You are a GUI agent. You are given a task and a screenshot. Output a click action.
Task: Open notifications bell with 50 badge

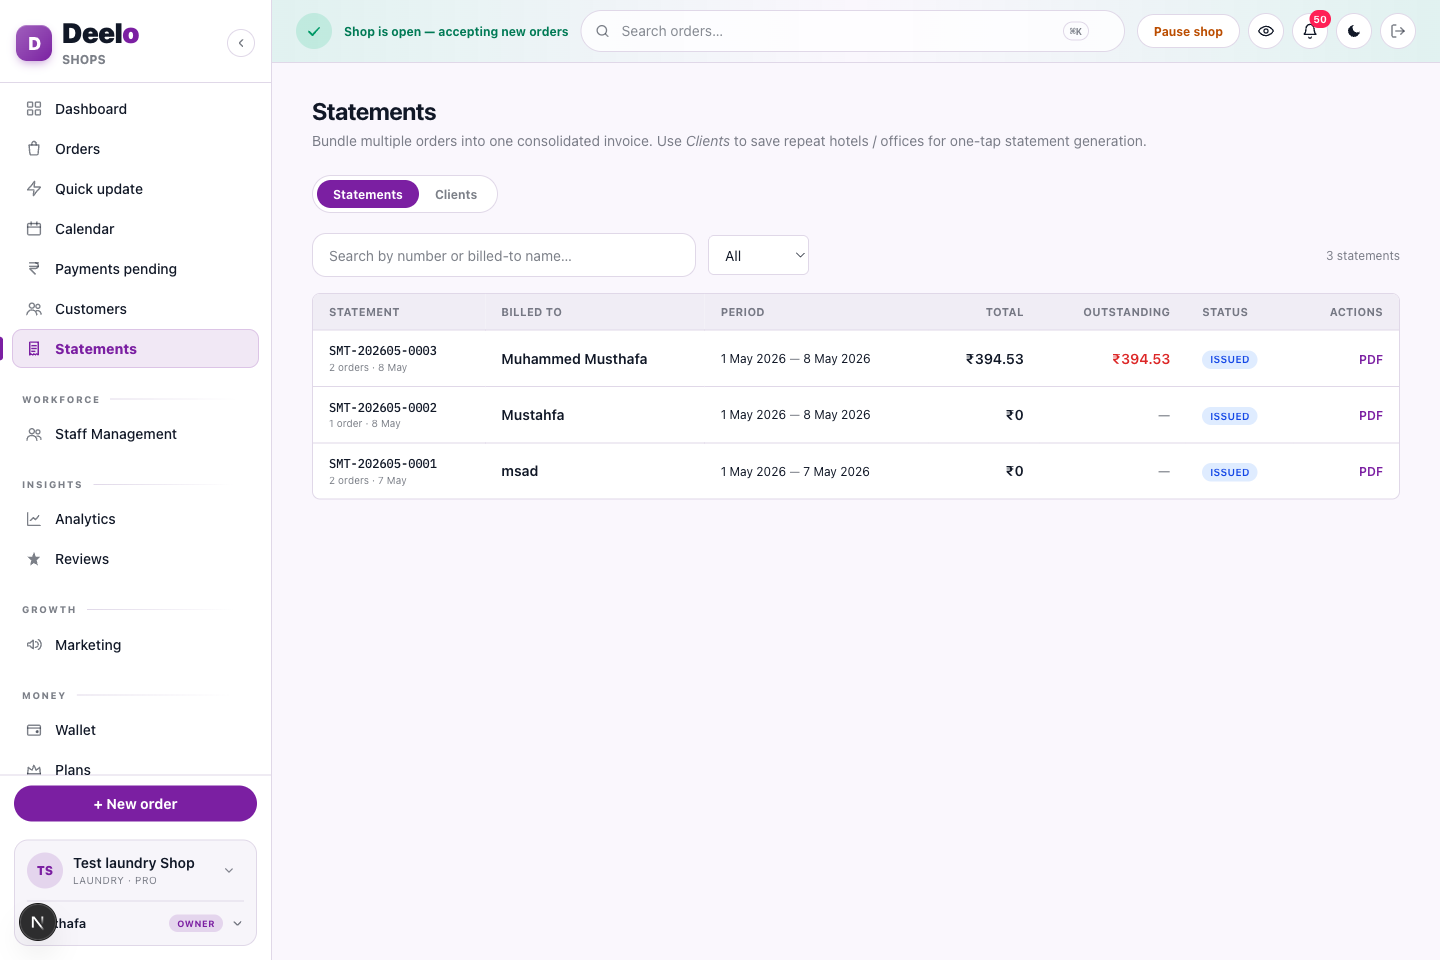coord(1310,31)
